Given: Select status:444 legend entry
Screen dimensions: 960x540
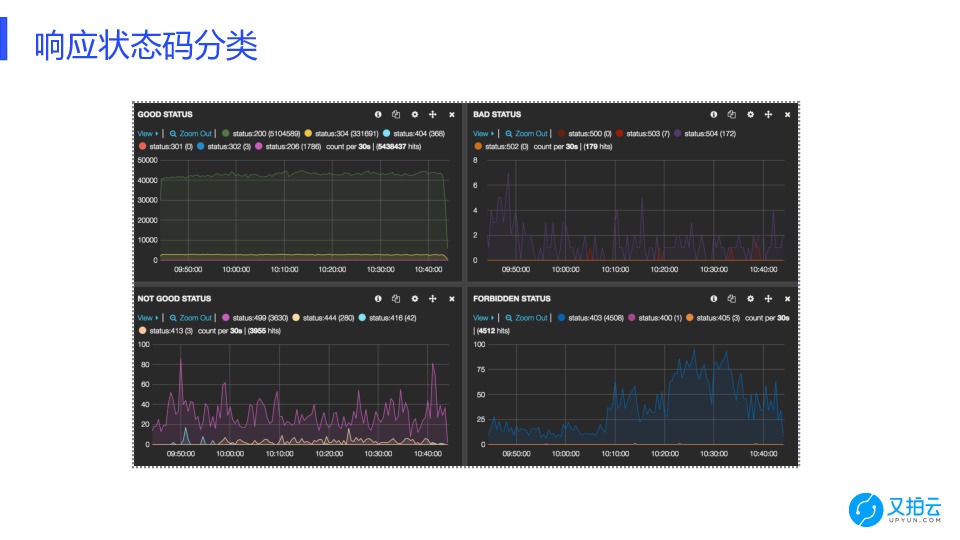Looking at the screenshot, I should coord(323,318).
